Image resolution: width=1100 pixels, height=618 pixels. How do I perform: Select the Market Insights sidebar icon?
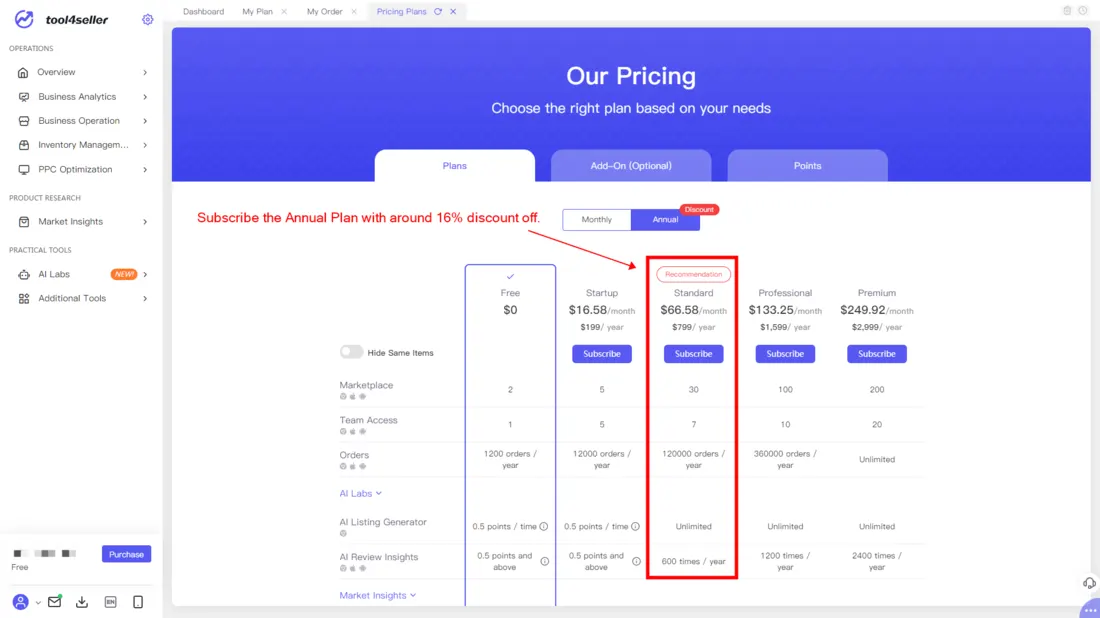tap(22, 221)
